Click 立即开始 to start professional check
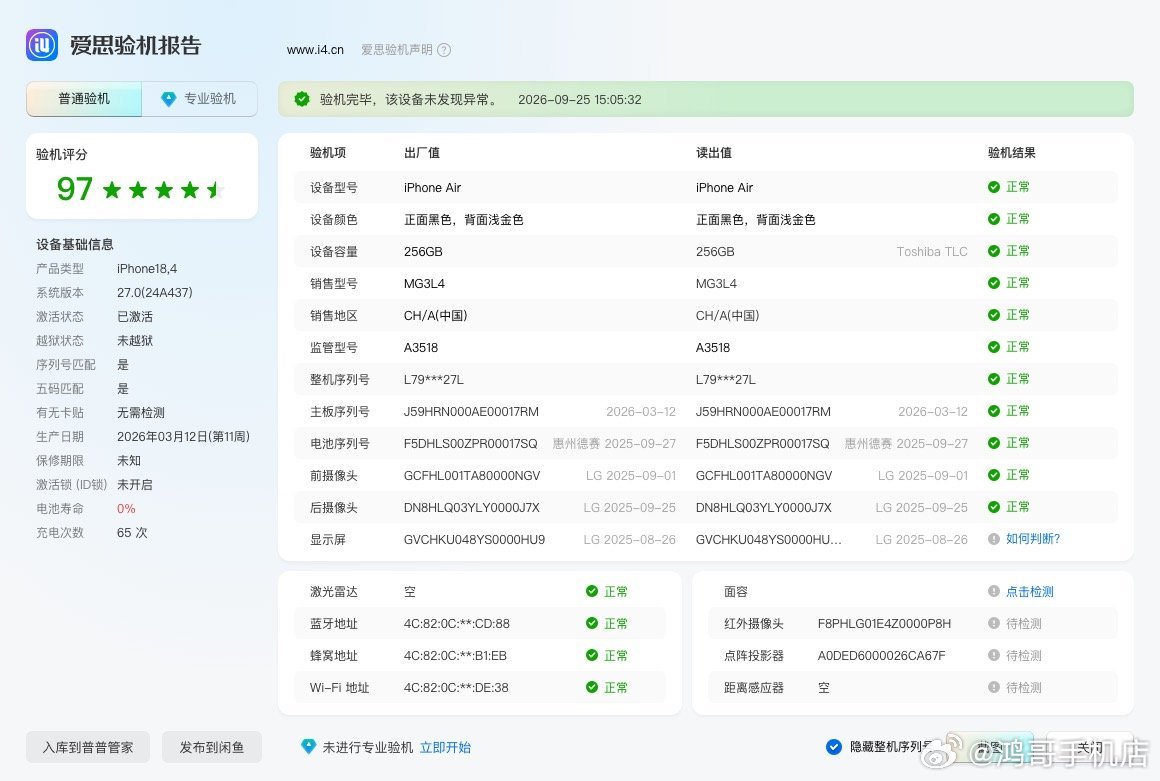 [x=445, y=748]
